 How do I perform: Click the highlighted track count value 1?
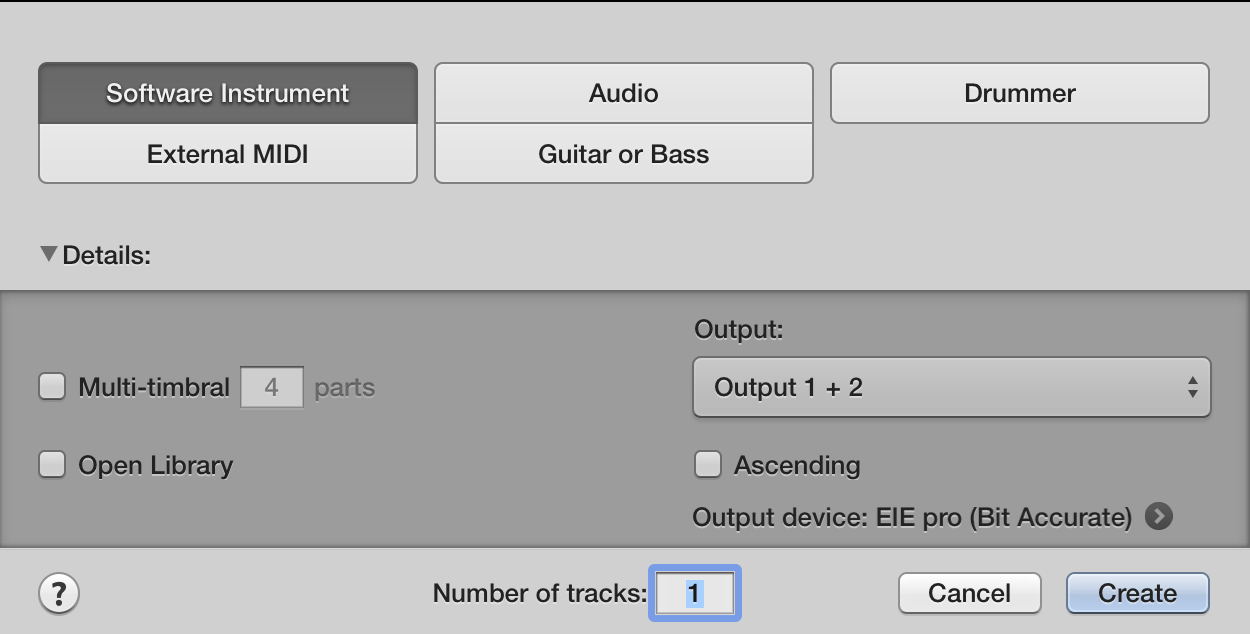click(695, 592)
